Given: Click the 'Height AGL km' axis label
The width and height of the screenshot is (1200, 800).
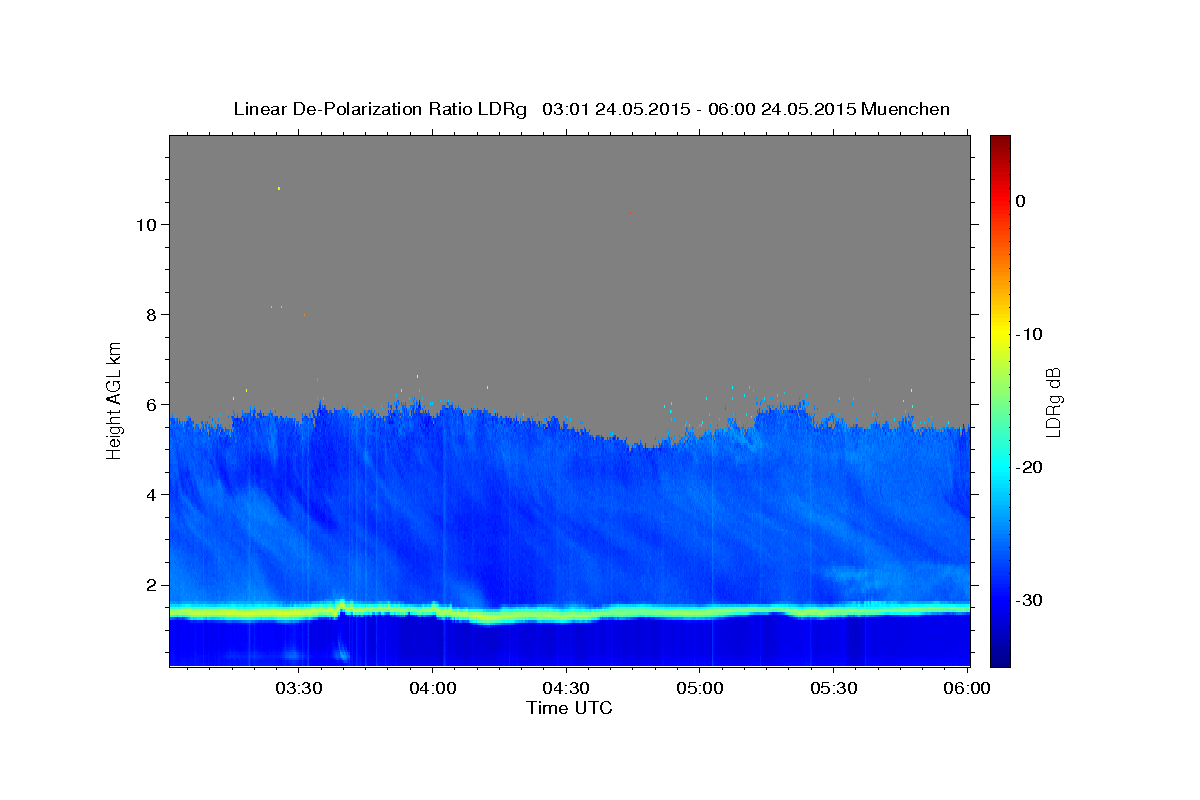Looking at the screenshot, I should point(115,400).
